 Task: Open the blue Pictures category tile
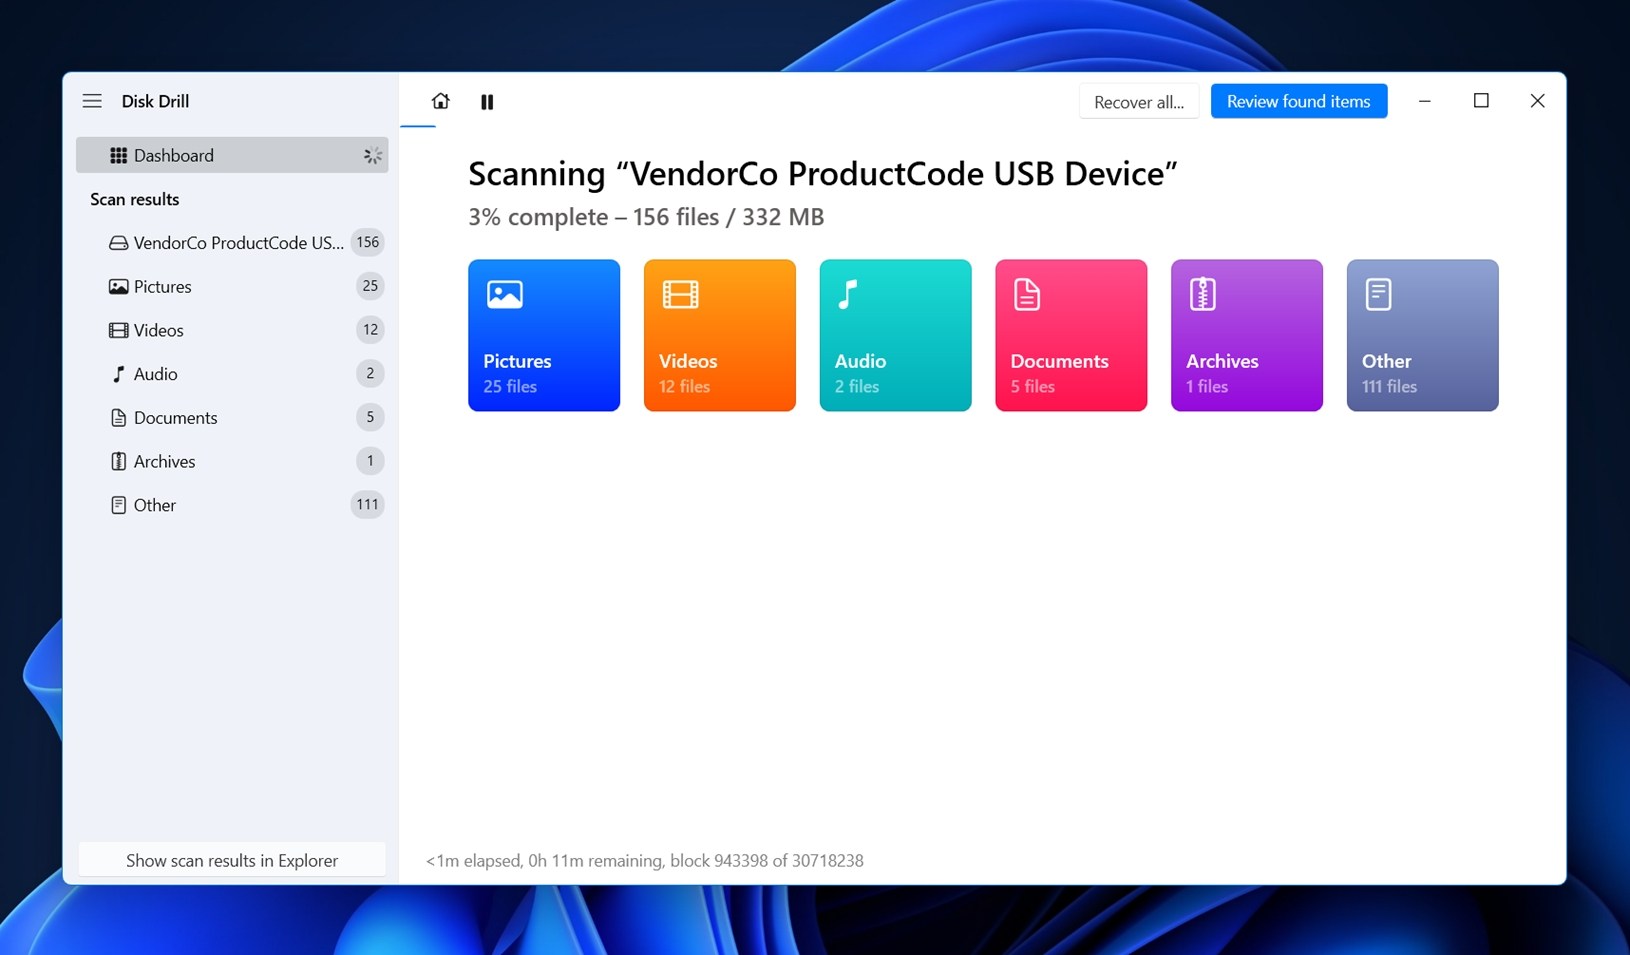point(543,335)
